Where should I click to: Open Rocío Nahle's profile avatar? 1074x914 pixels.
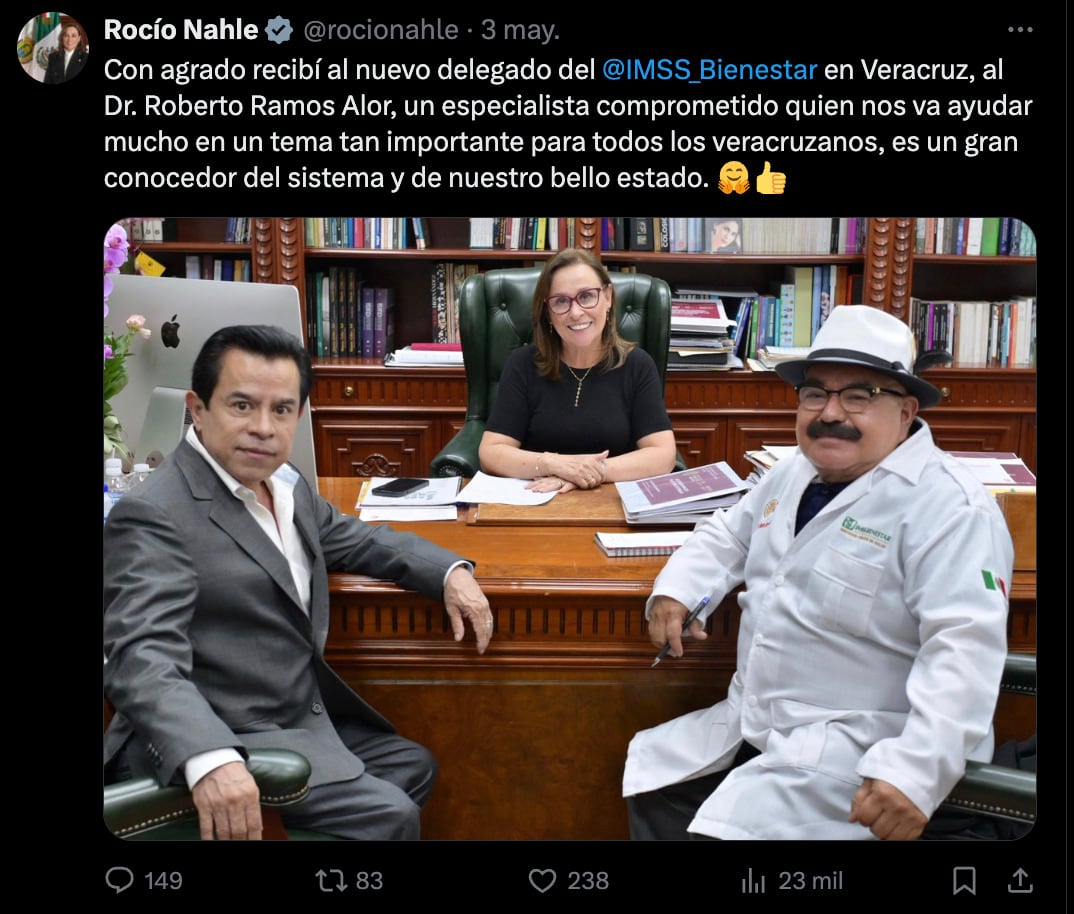point(53,47)
